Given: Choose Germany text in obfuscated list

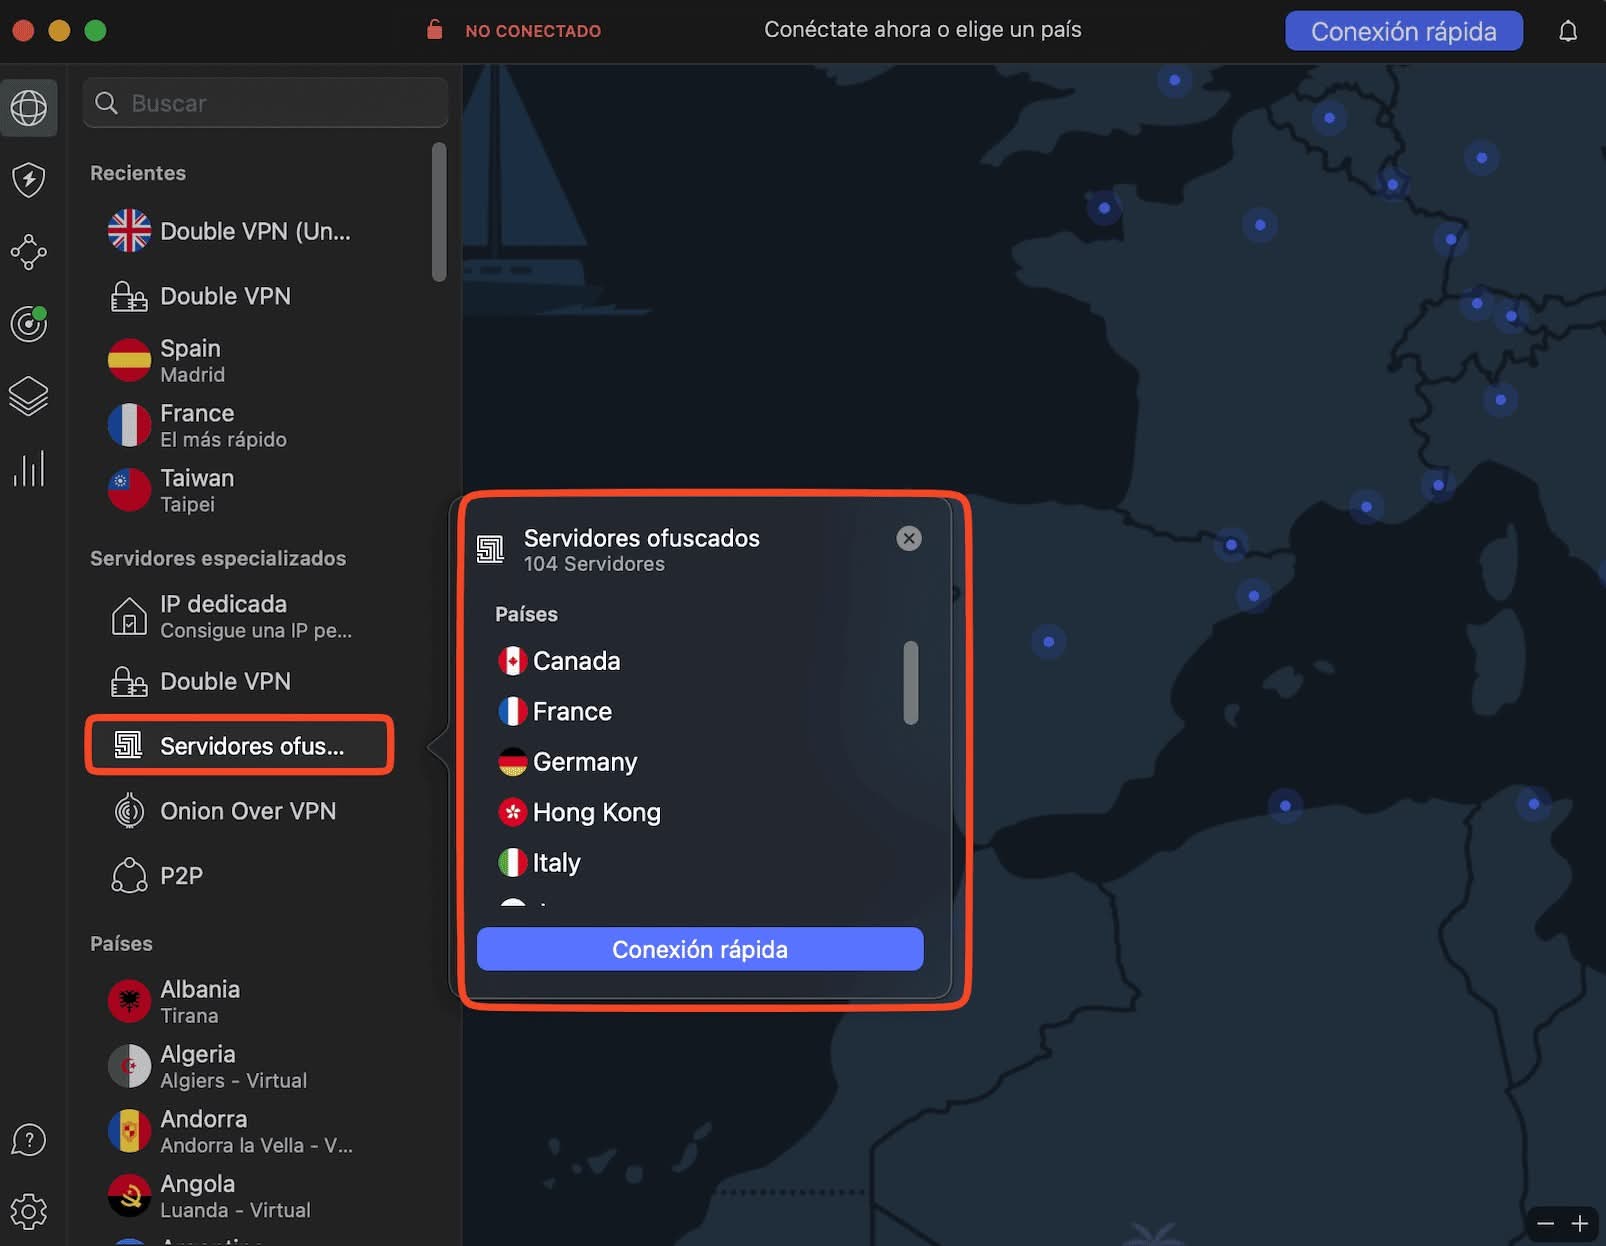Looking at the screenshot, I should click(x=585, y=762).
